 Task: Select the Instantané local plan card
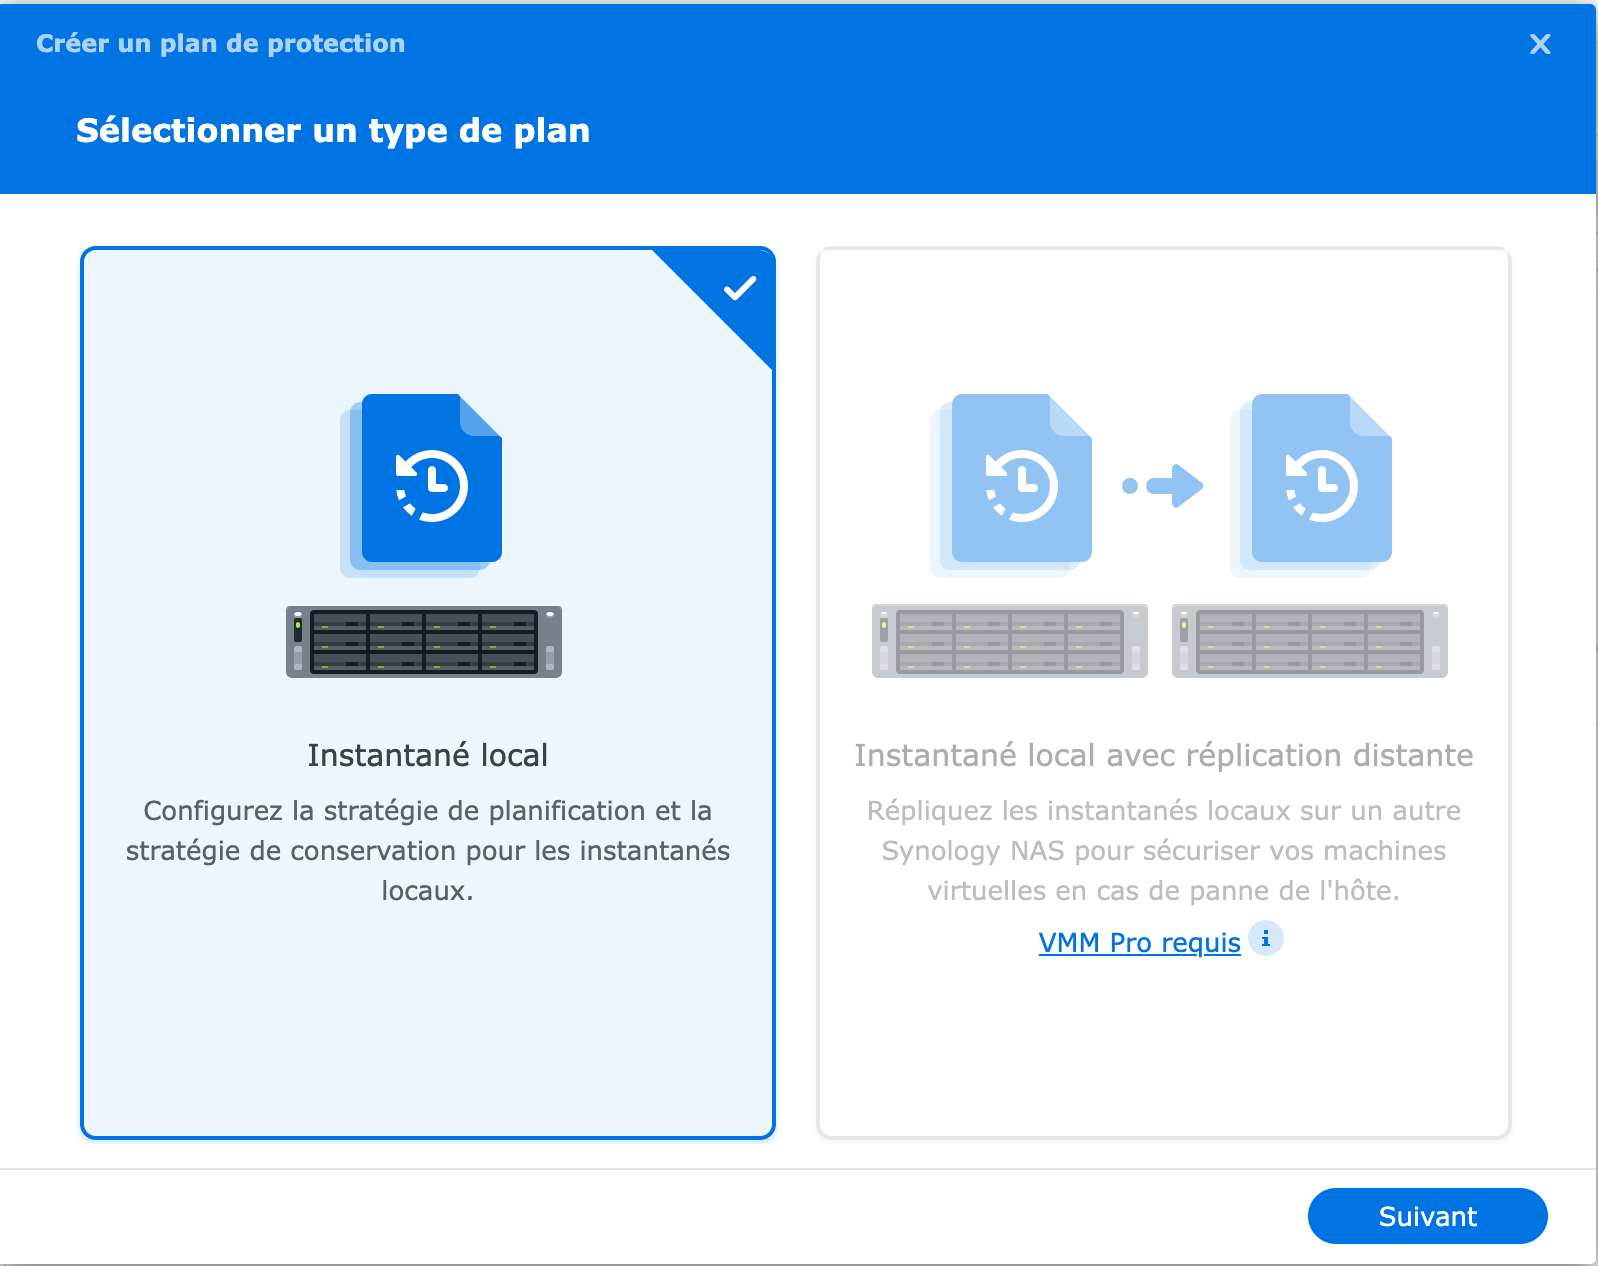tap(428, 693)
